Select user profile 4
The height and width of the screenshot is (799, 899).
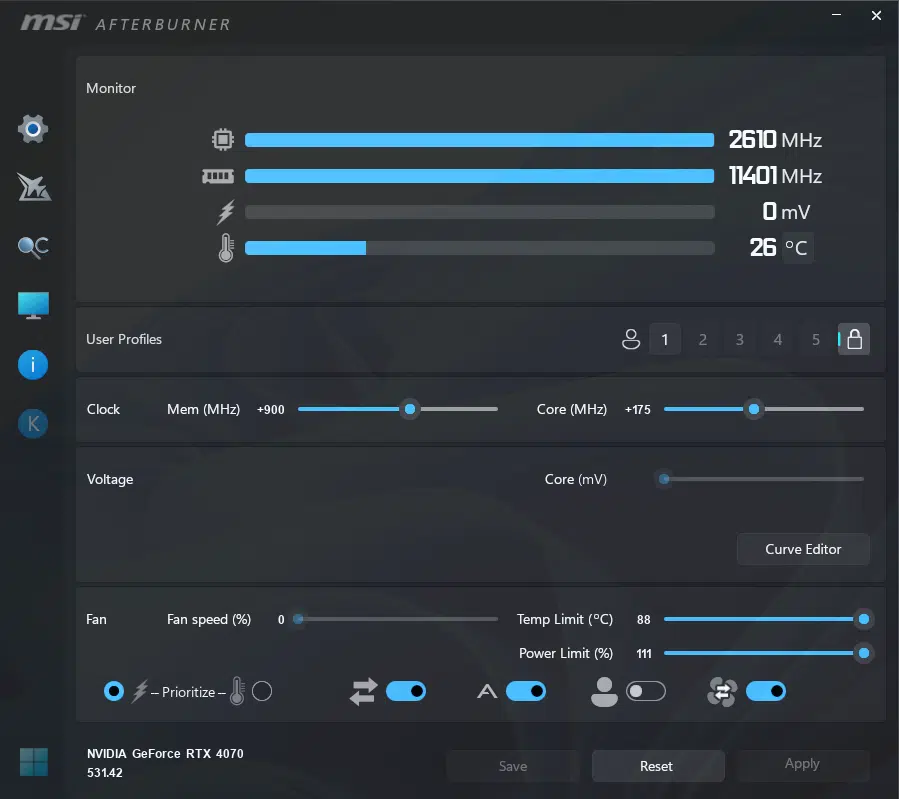(x=777, y=339)
